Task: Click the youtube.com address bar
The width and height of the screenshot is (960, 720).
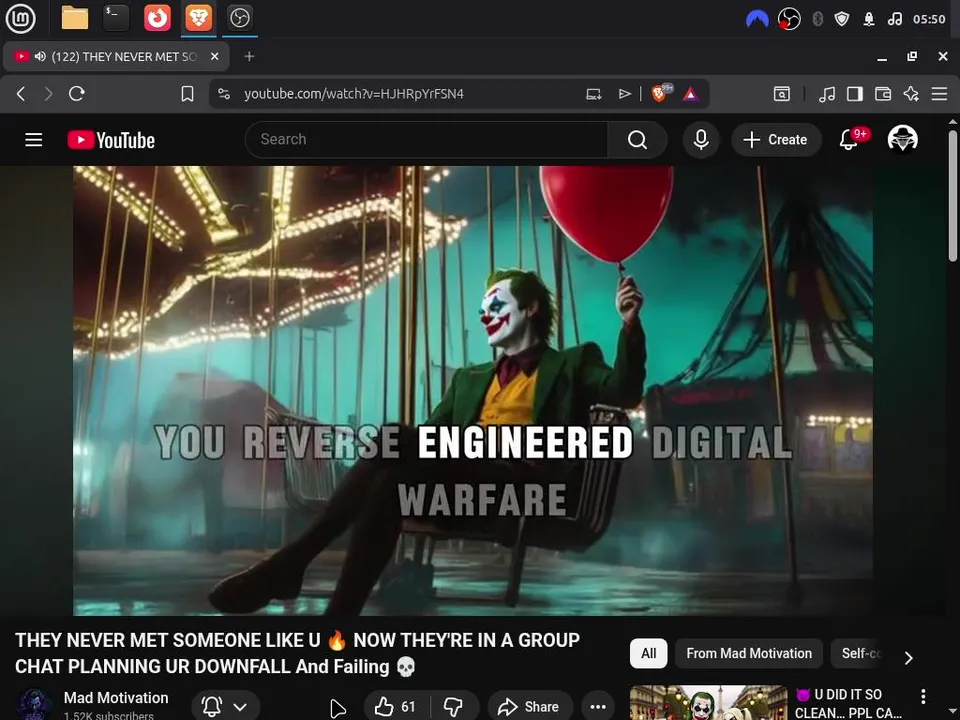Action: (x=354, y=94)
